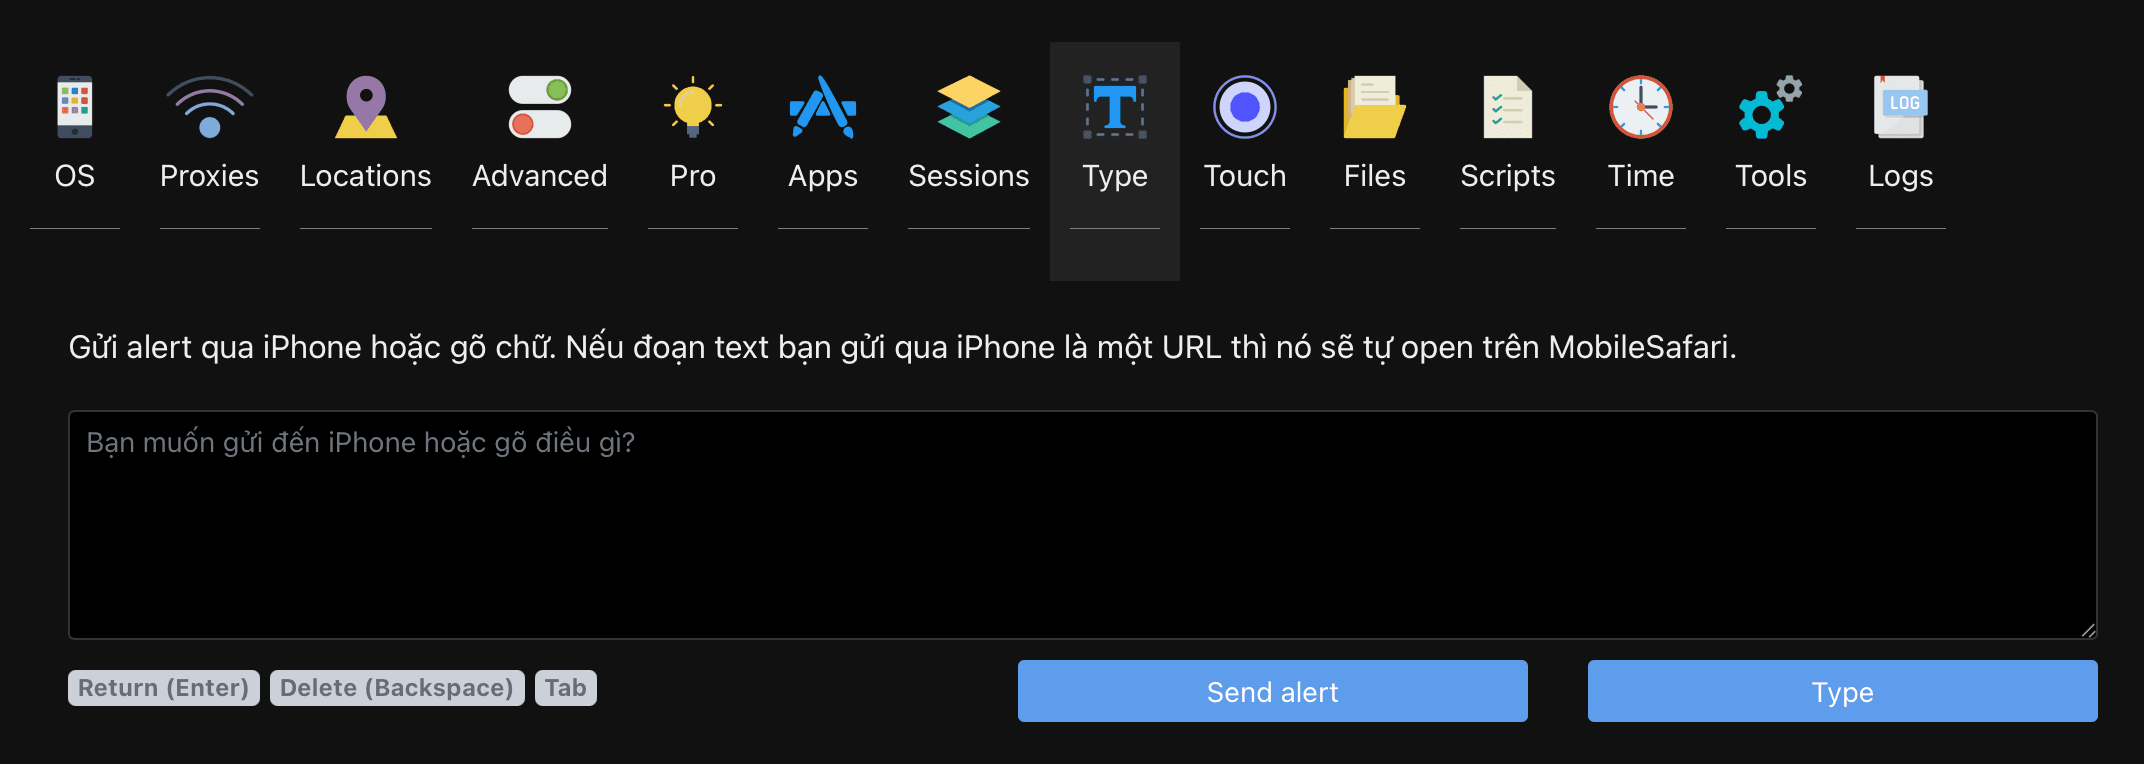
Task: Click the Delete (Backspace) key button
Action: tap(397, 688)
